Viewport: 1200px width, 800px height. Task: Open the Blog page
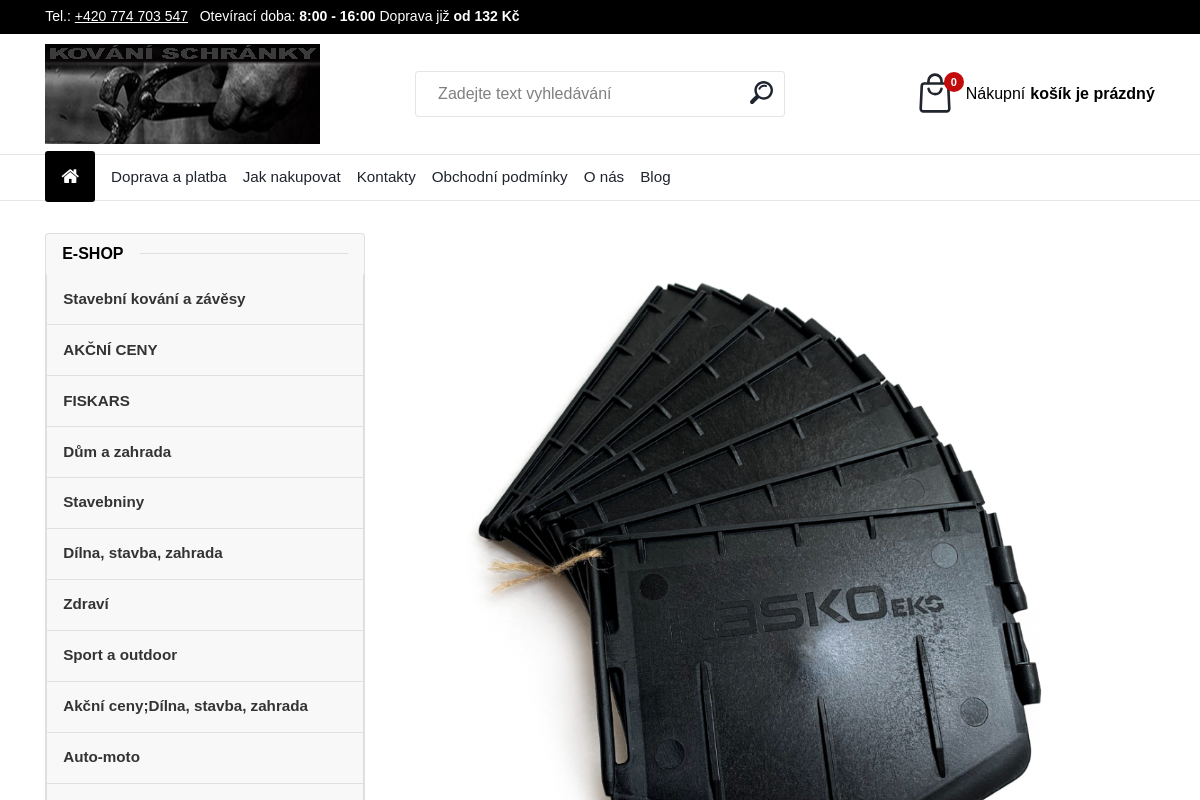click(655, 177)
